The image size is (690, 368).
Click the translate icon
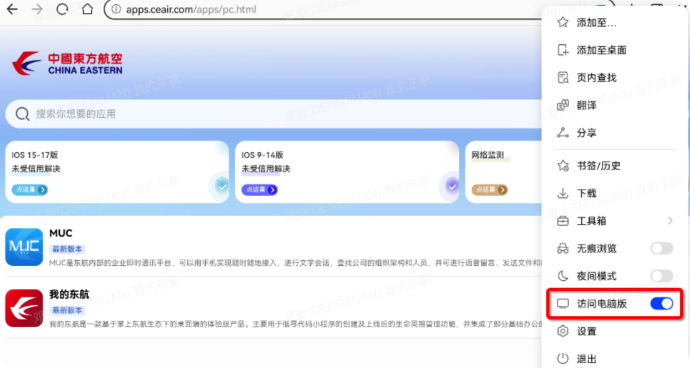(x=563, y=105)
